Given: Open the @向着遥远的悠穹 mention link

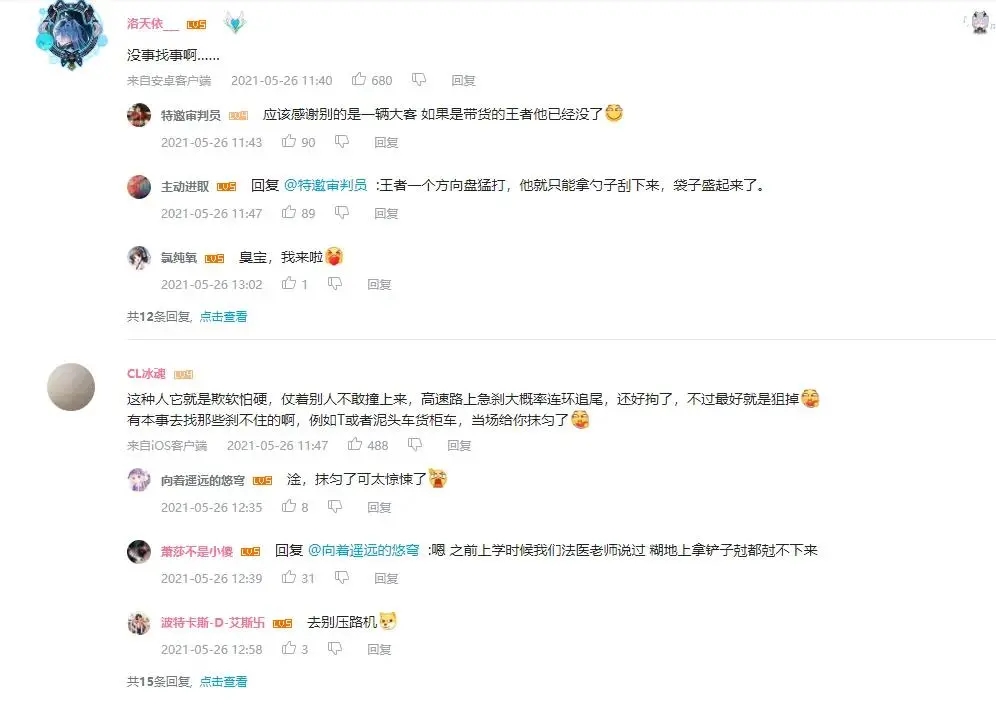Looking at the screenshot, I should click(363, 550).
